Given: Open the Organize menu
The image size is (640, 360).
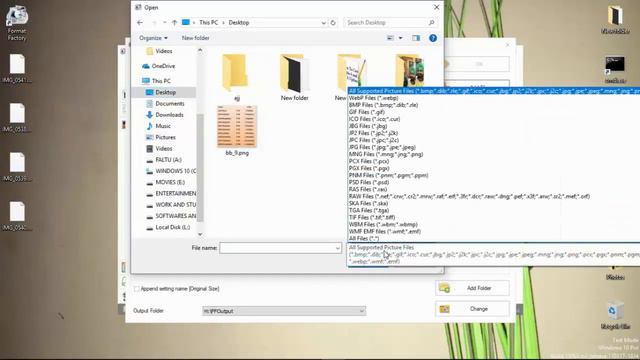Looking at the screenshot, I should coord(153,38).
